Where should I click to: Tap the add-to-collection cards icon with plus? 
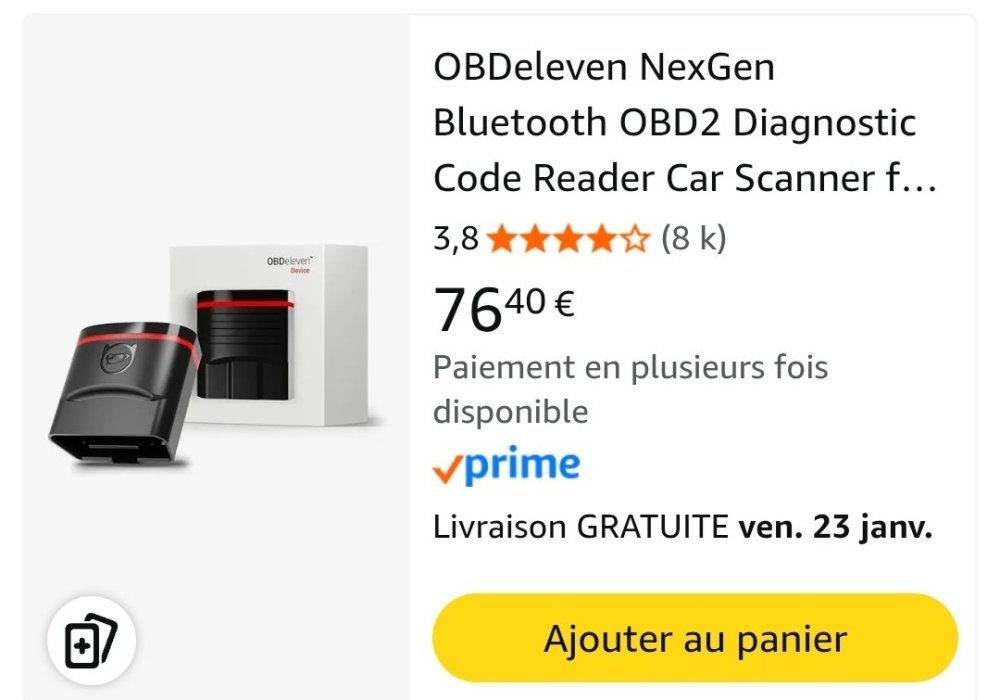tap(91, 640)
